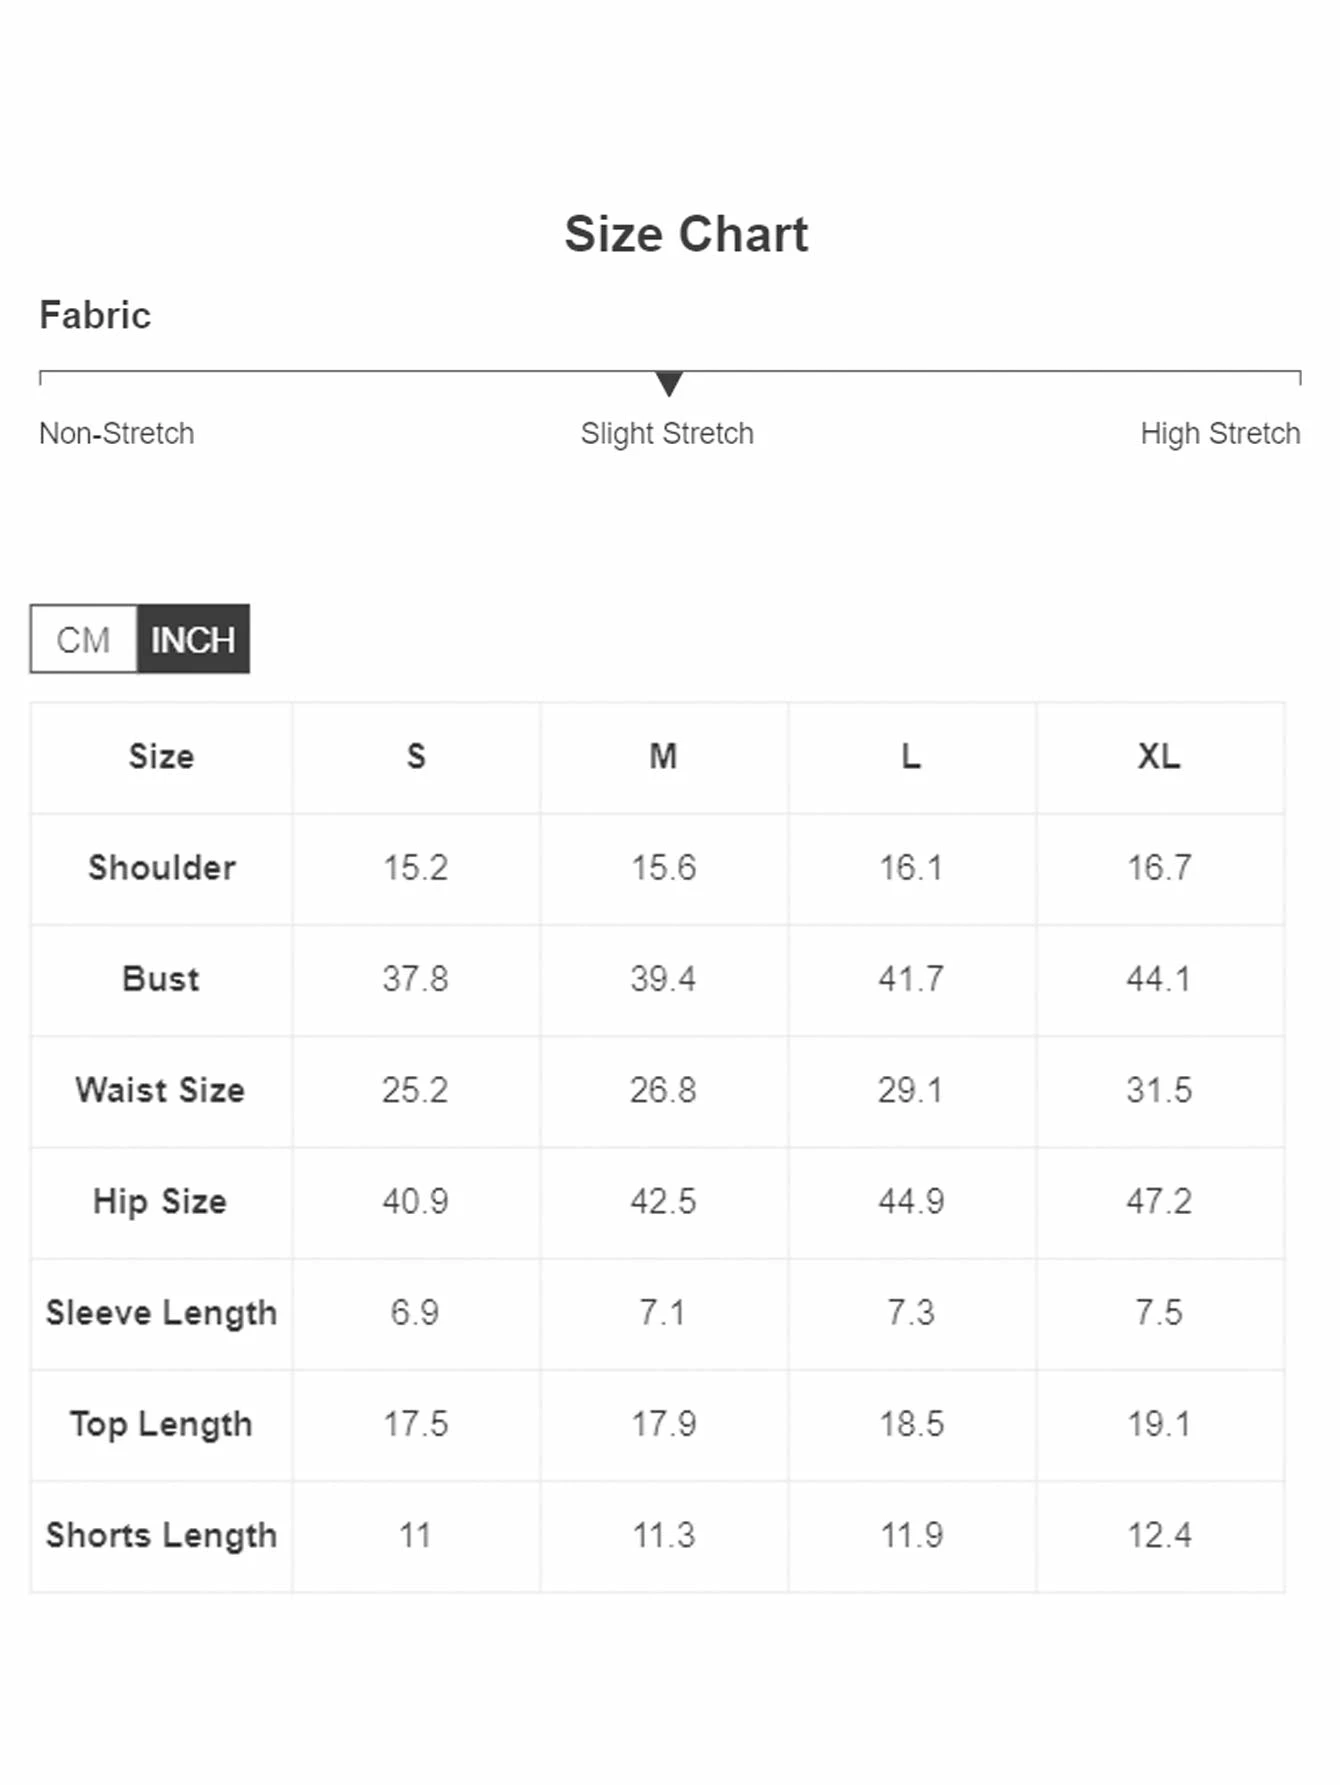Select the L size column header

pyautogui.click(x=911, y=756)
